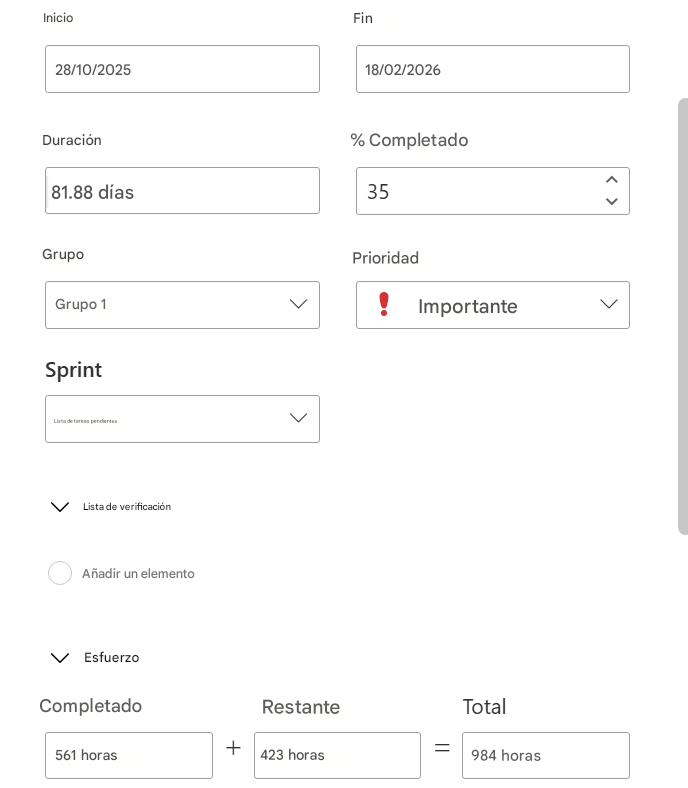Click the Añadir un elemento text field
This screenshot has width=688, height=788.
[x=138, y=573]
